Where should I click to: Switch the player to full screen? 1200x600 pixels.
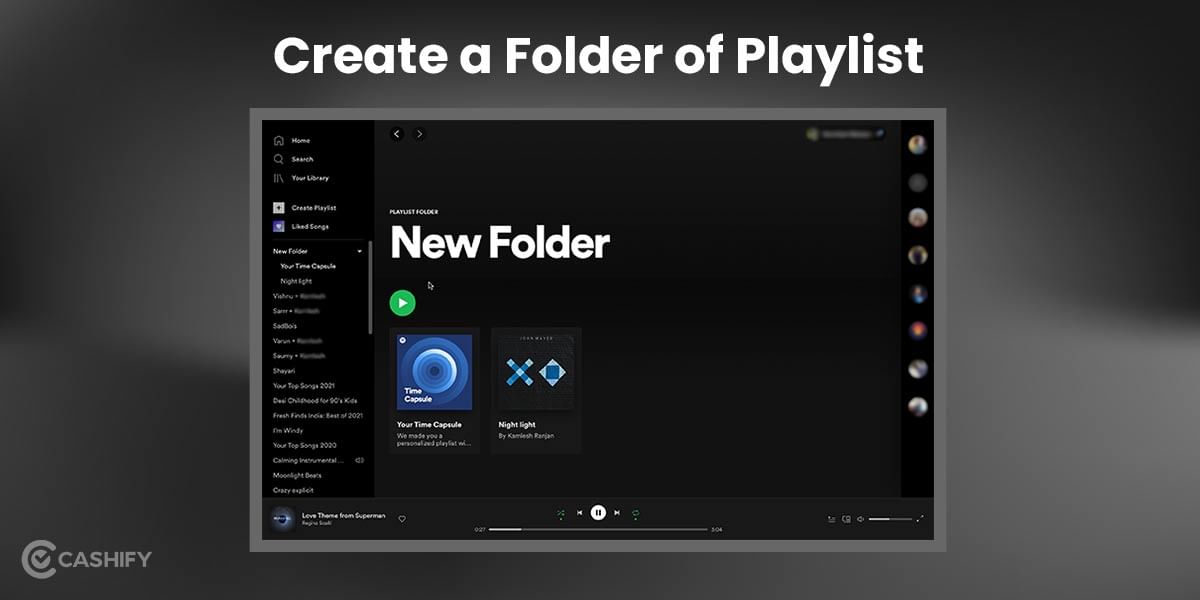click(x=920, y=519)
